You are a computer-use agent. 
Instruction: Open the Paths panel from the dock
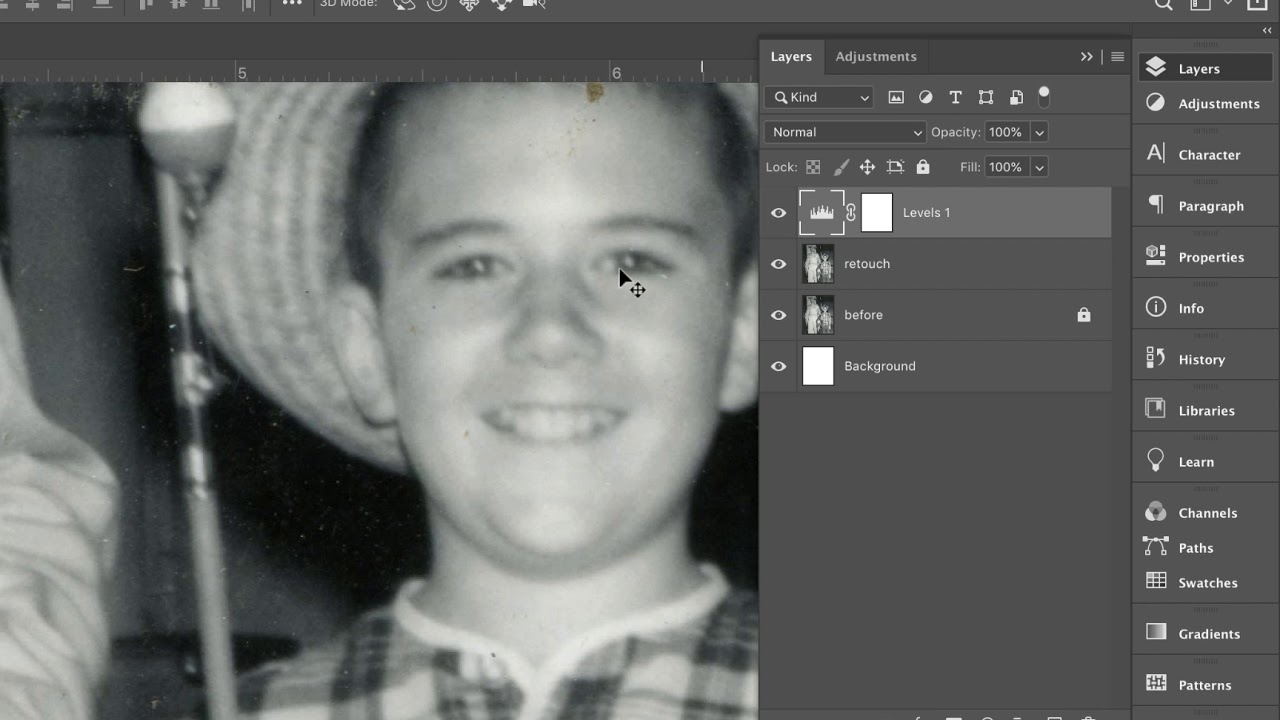click(1205, 547)
